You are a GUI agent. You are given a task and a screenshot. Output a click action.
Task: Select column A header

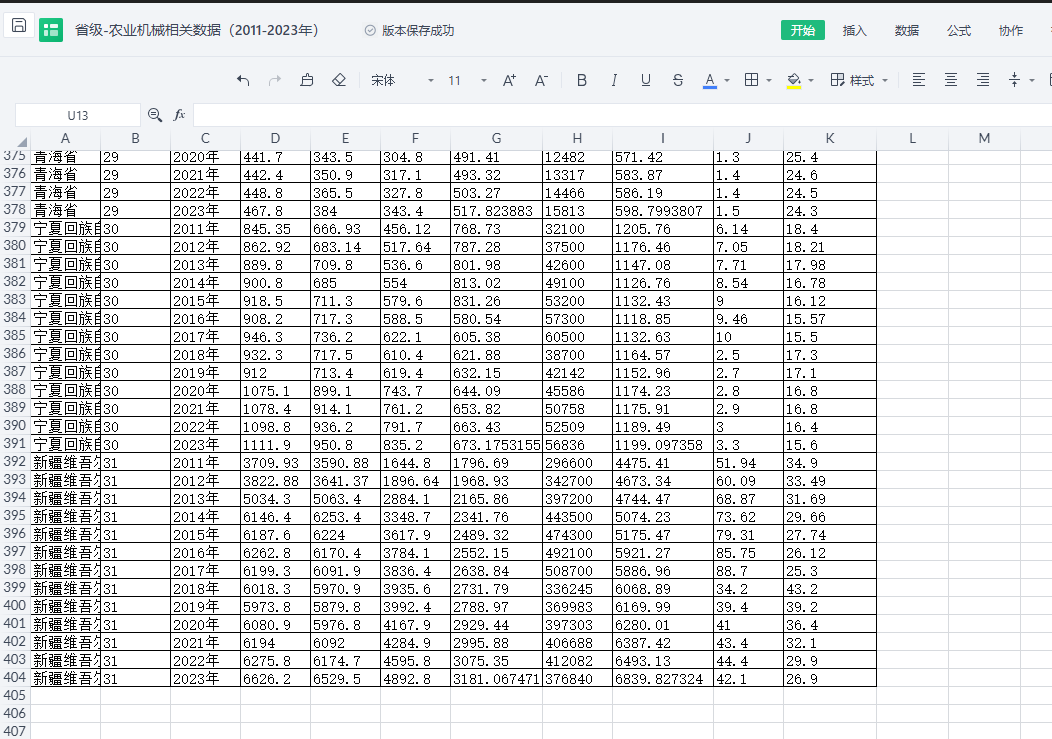coord(65,138)
